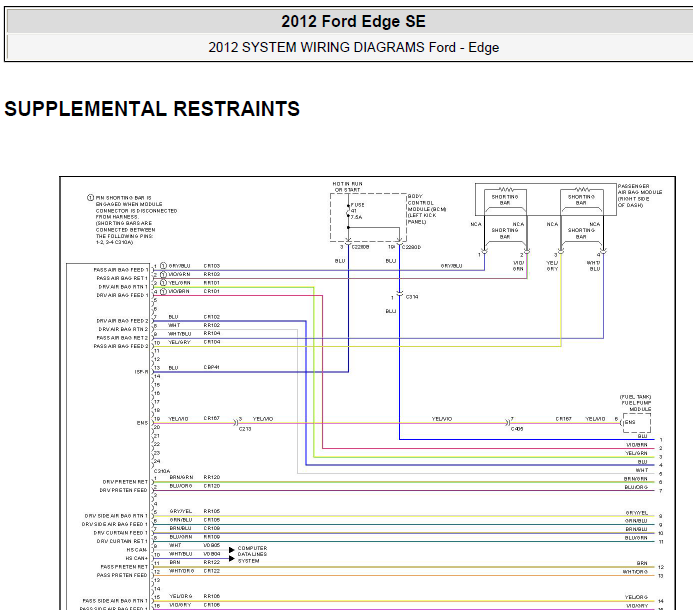Click circuit code 'RR105'
This screenshot has height=610, width=693.
212,511
